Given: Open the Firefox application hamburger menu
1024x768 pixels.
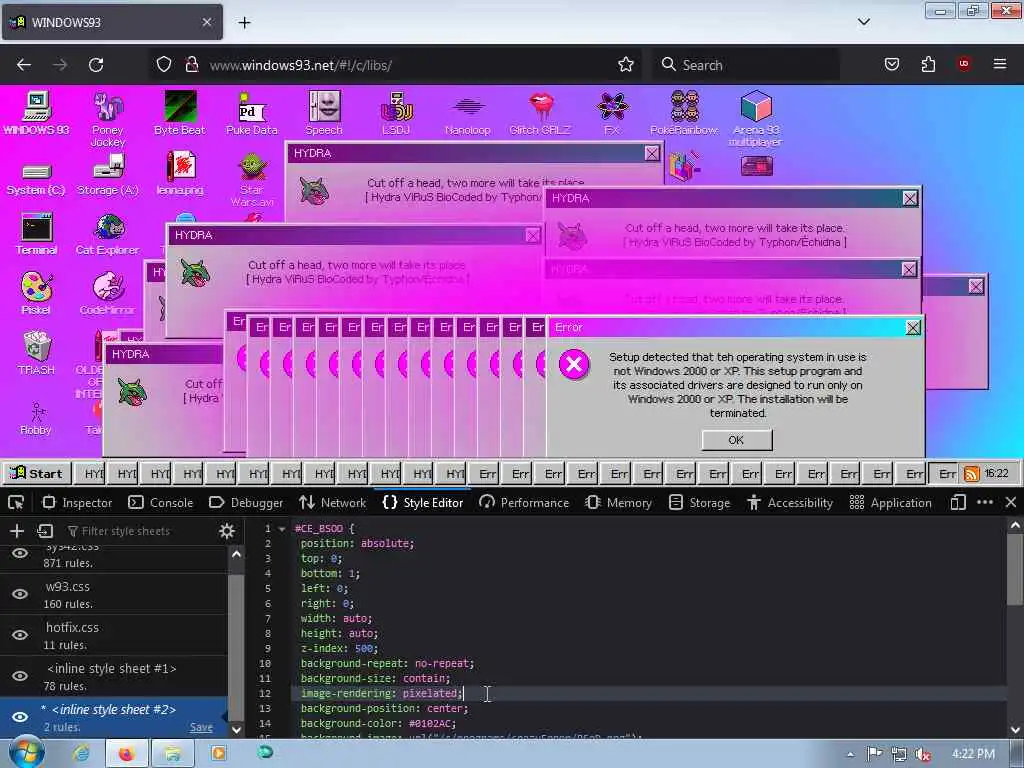Looking at the screenshot, I should [x=999, y=65].
